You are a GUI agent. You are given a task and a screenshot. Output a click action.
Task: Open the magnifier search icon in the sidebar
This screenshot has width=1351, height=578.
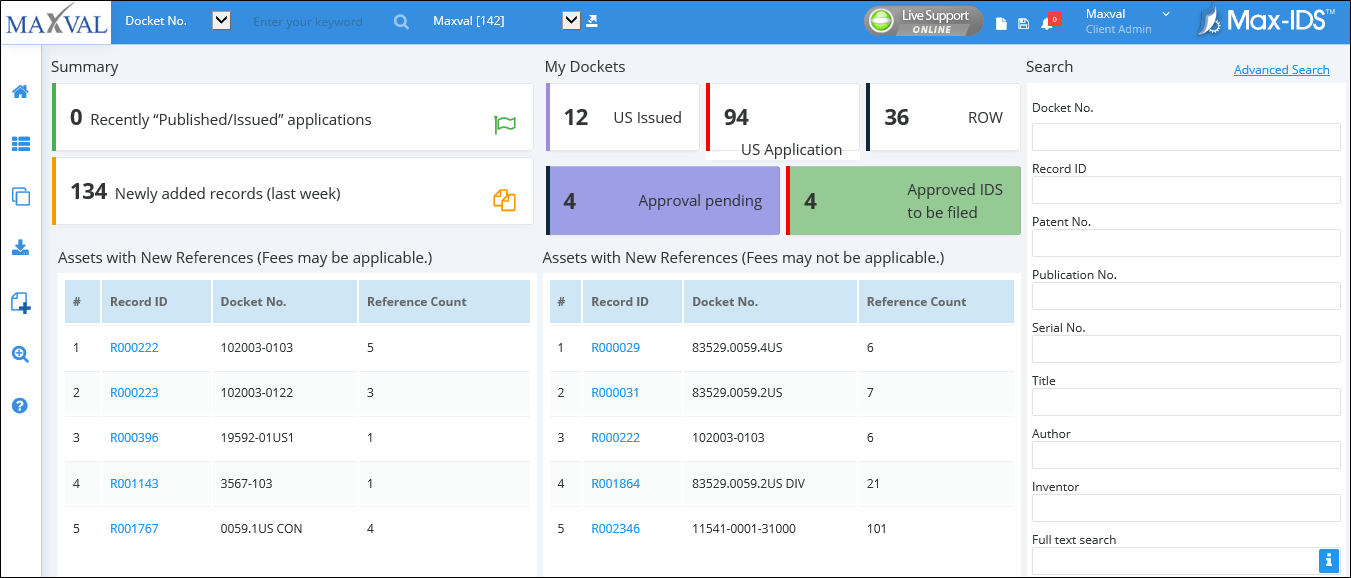click(20, 354)
